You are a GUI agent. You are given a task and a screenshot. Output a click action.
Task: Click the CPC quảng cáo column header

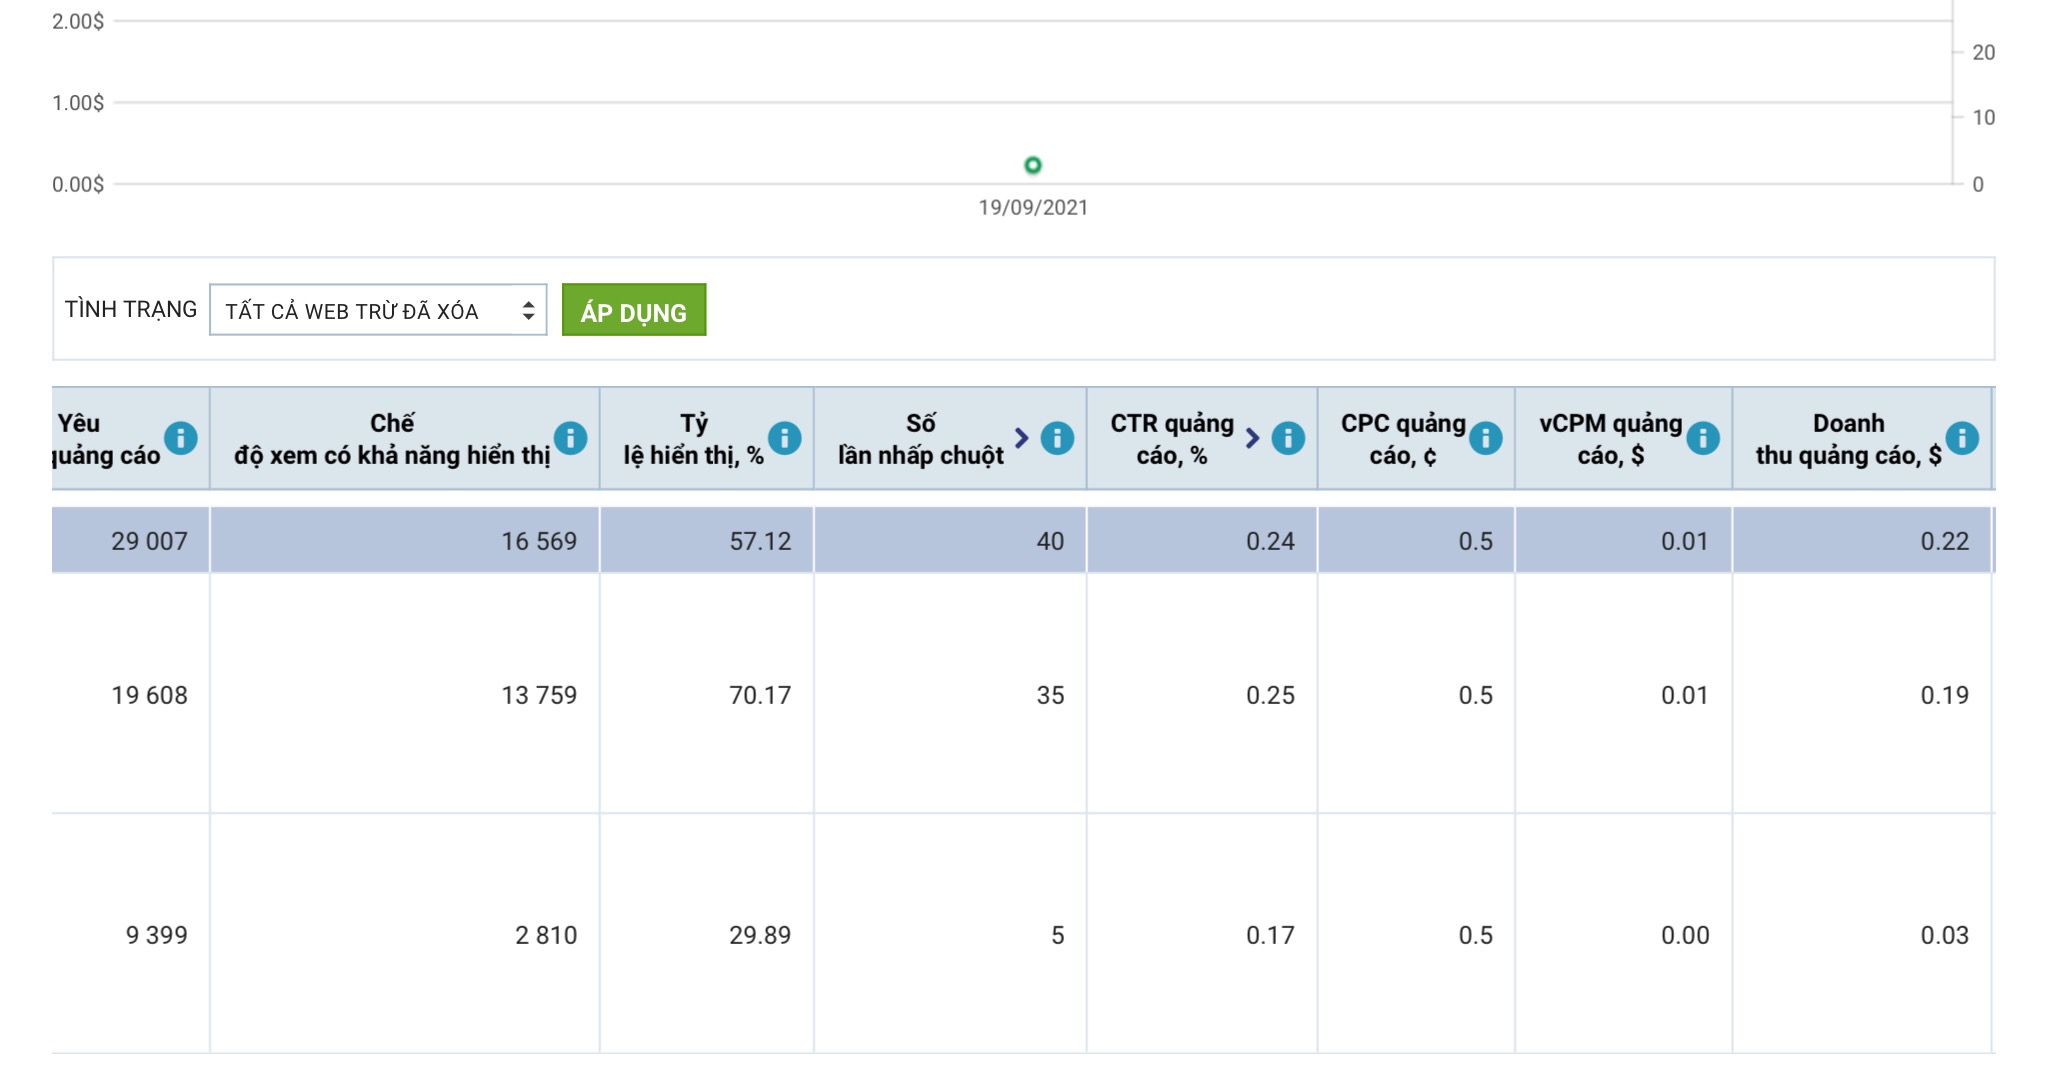1402,439
